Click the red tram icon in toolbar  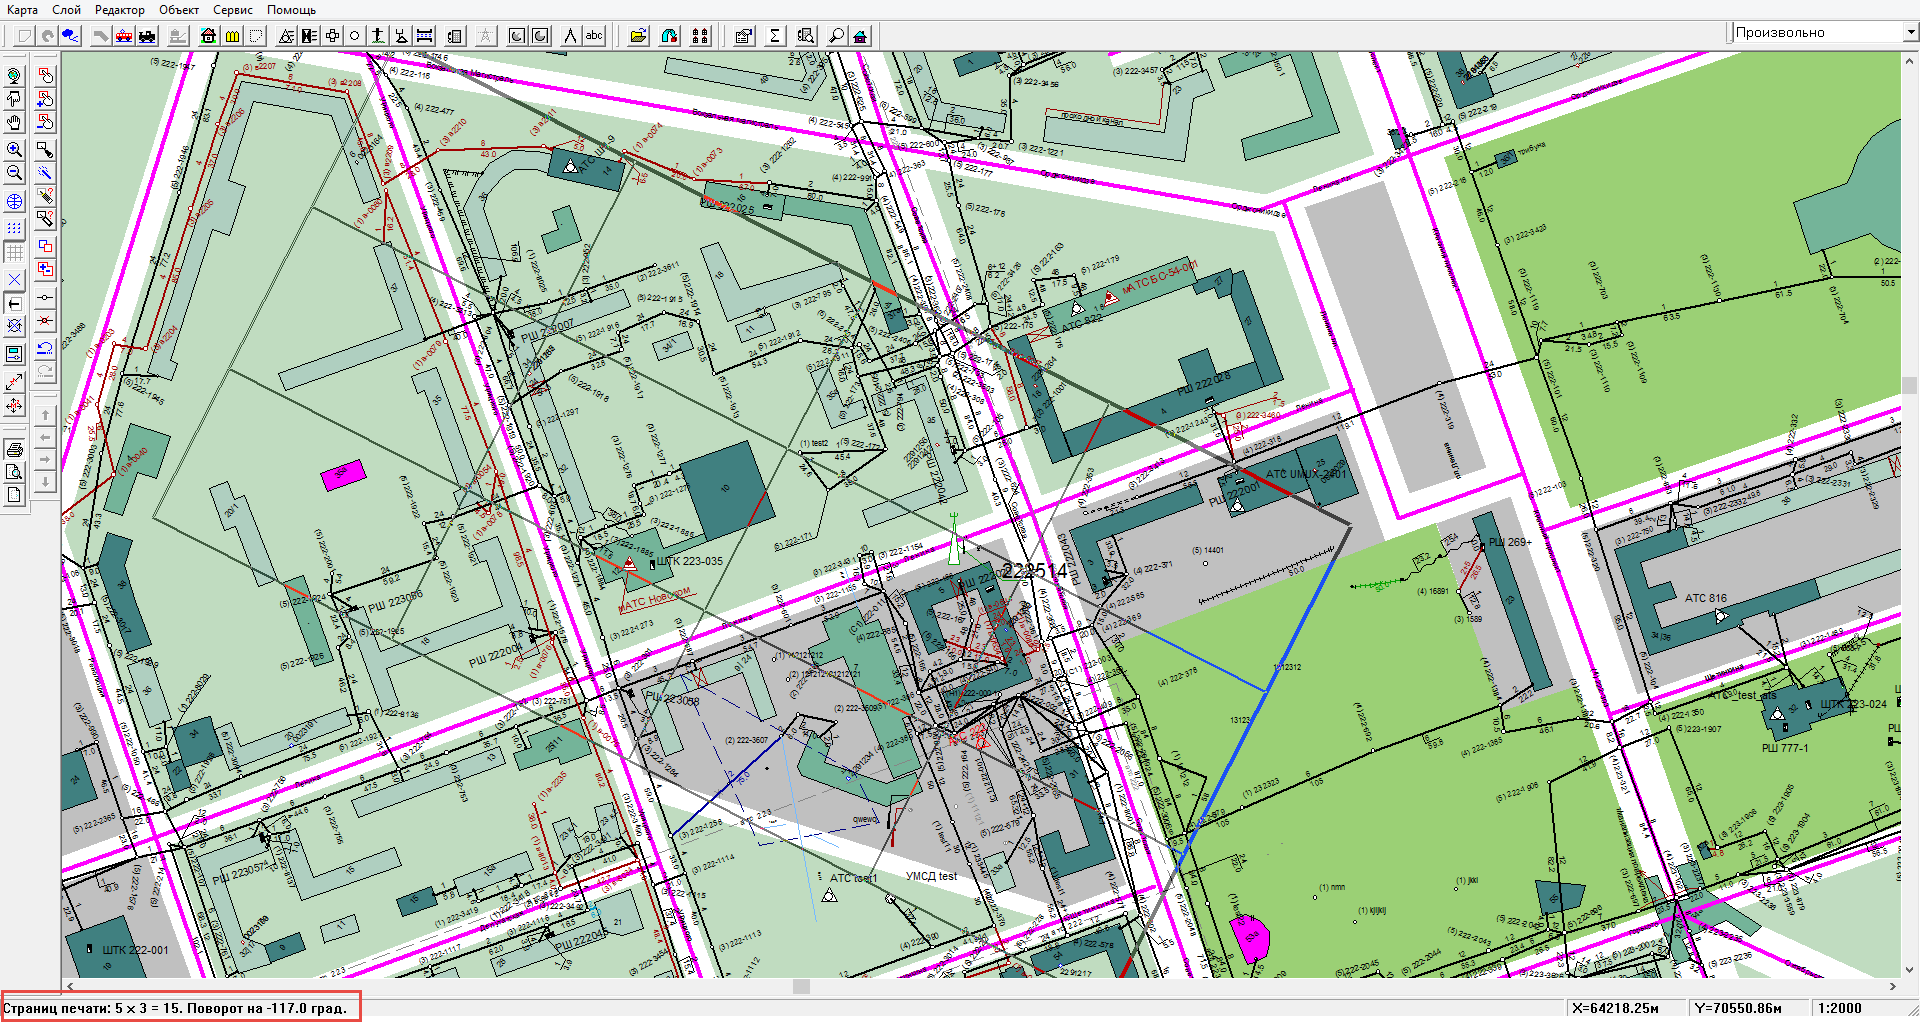tap(124, 36)
